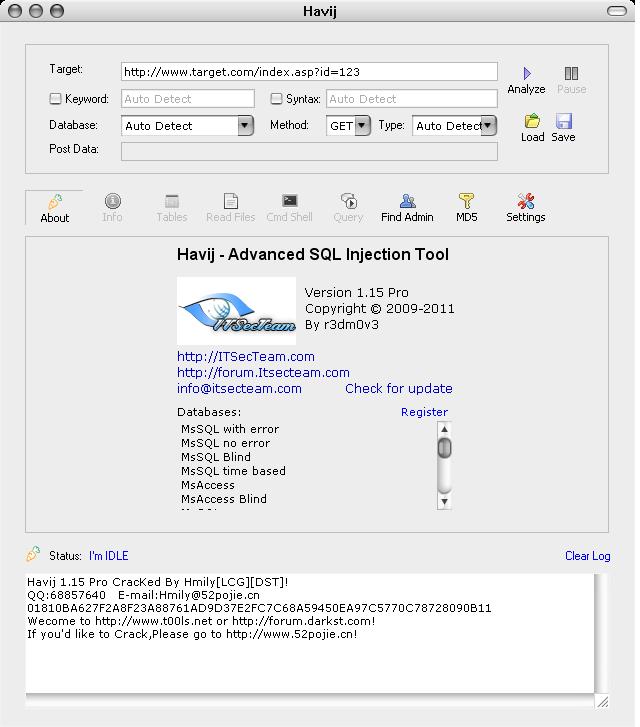Open the Cmd Shell tab icon
Image resolution: width=640 pixels, height=727 pixels.
(289, 201)
